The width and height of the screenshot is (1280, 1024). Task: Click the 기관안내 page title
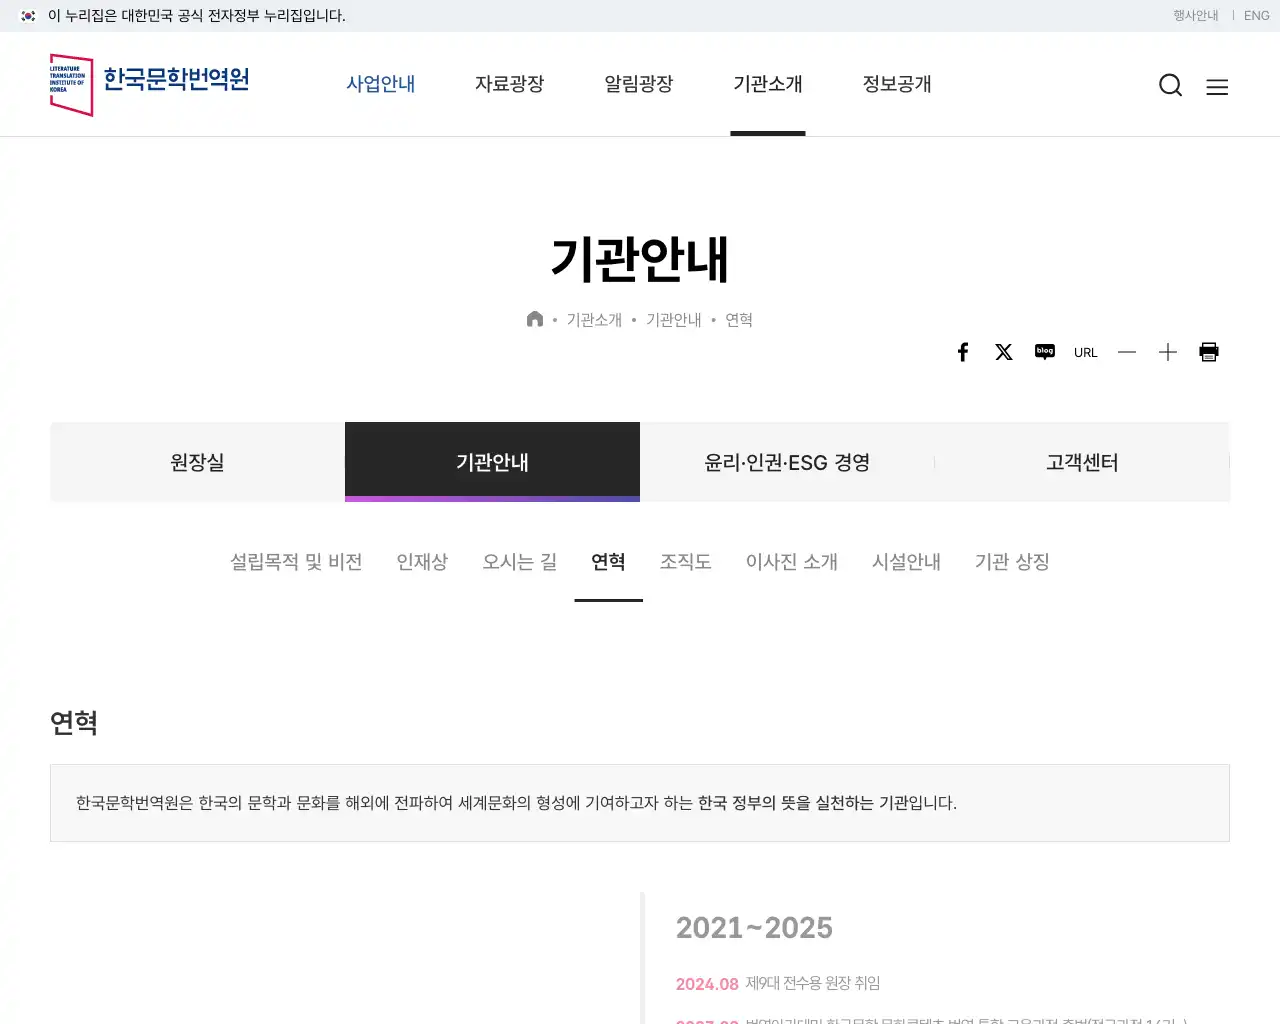[x=640, y=260]
